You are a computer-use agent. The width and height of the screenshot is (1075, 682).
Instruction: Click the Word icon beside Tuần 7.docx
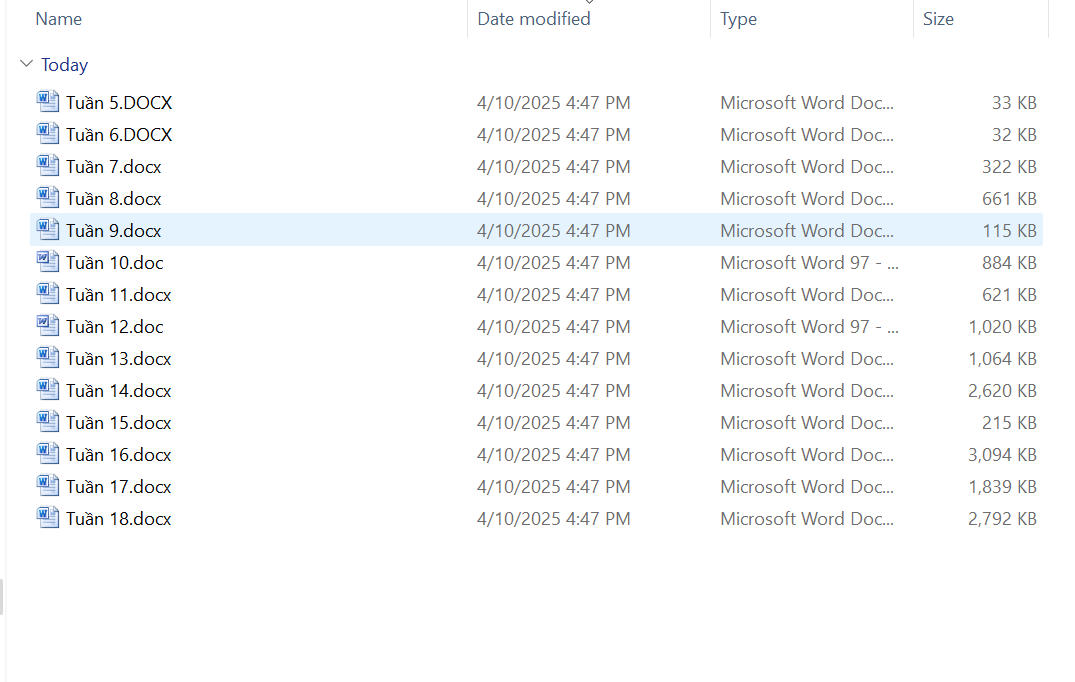pyautogui.click(x=48, y=166)
